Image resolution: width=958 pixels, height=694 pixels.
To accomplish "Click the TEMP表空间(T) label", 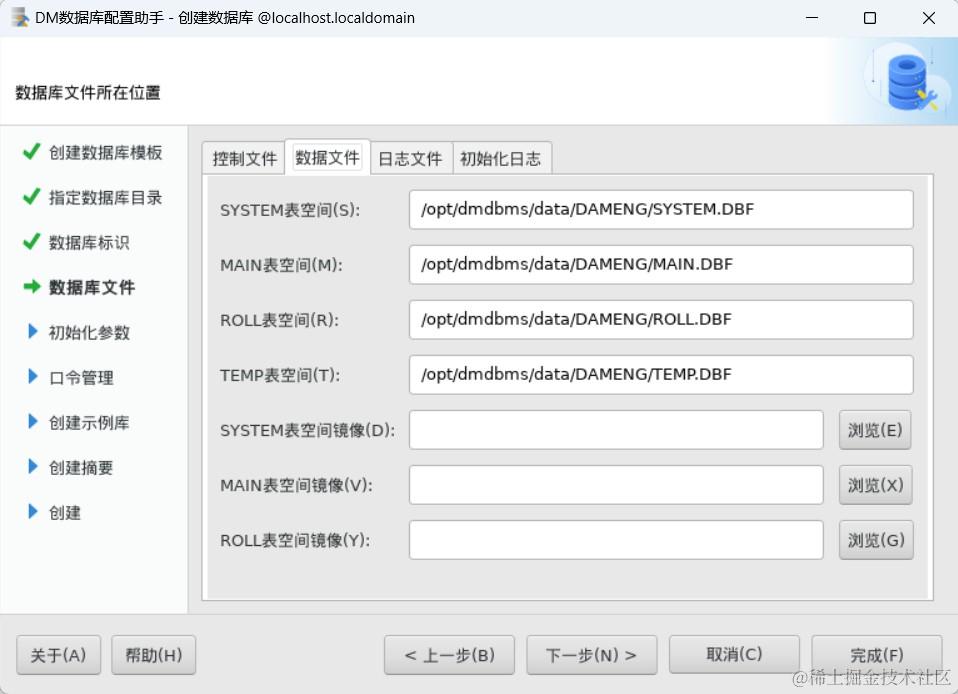I will tap(280, 375).
